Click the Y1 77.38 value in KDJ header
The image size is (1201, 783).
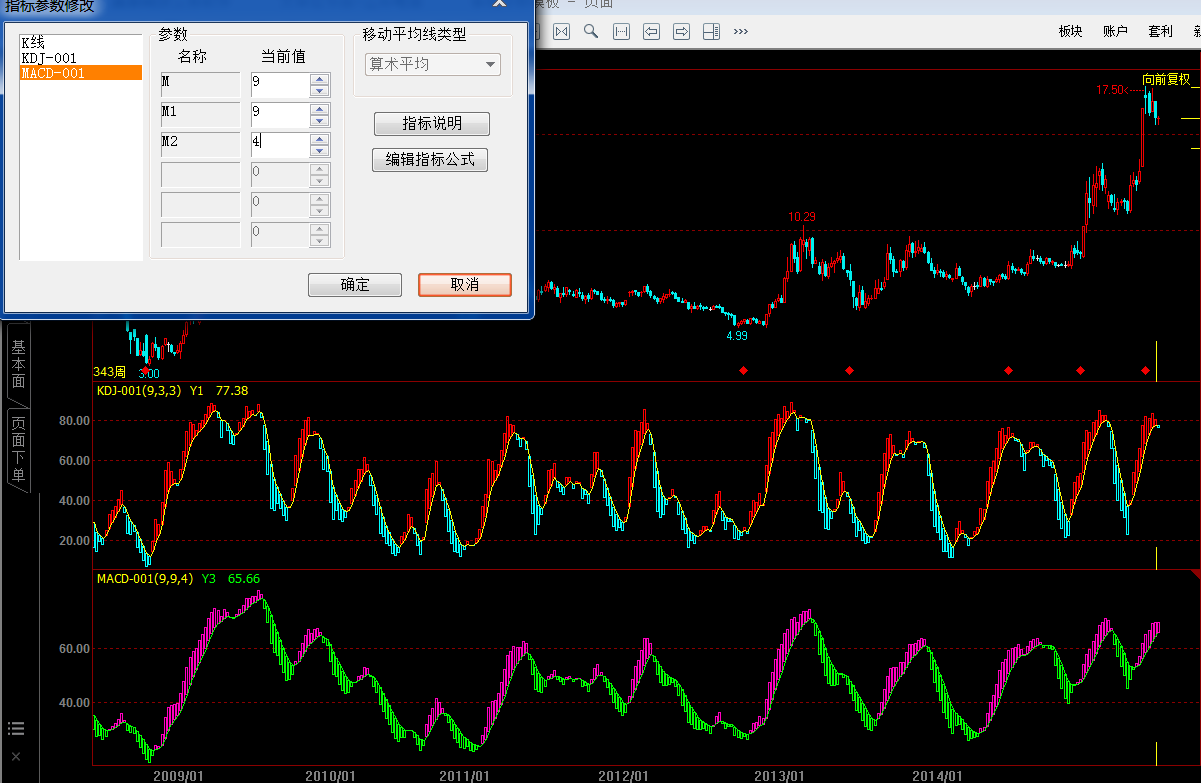(x=218, y=391)
